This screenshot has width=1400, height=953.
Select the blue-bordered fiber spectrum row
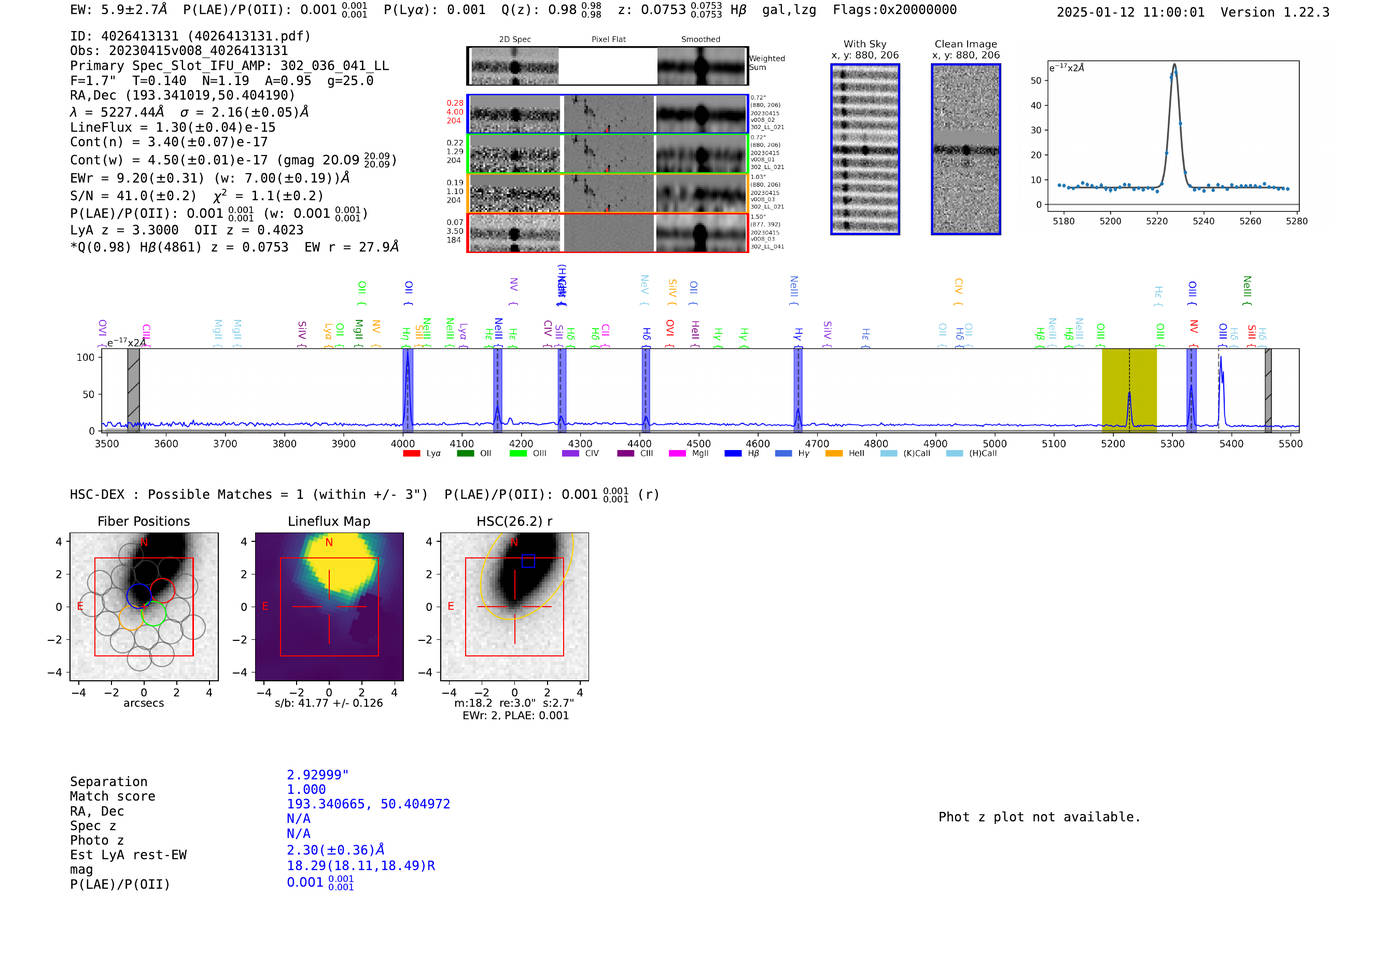[x=608, y=114]
